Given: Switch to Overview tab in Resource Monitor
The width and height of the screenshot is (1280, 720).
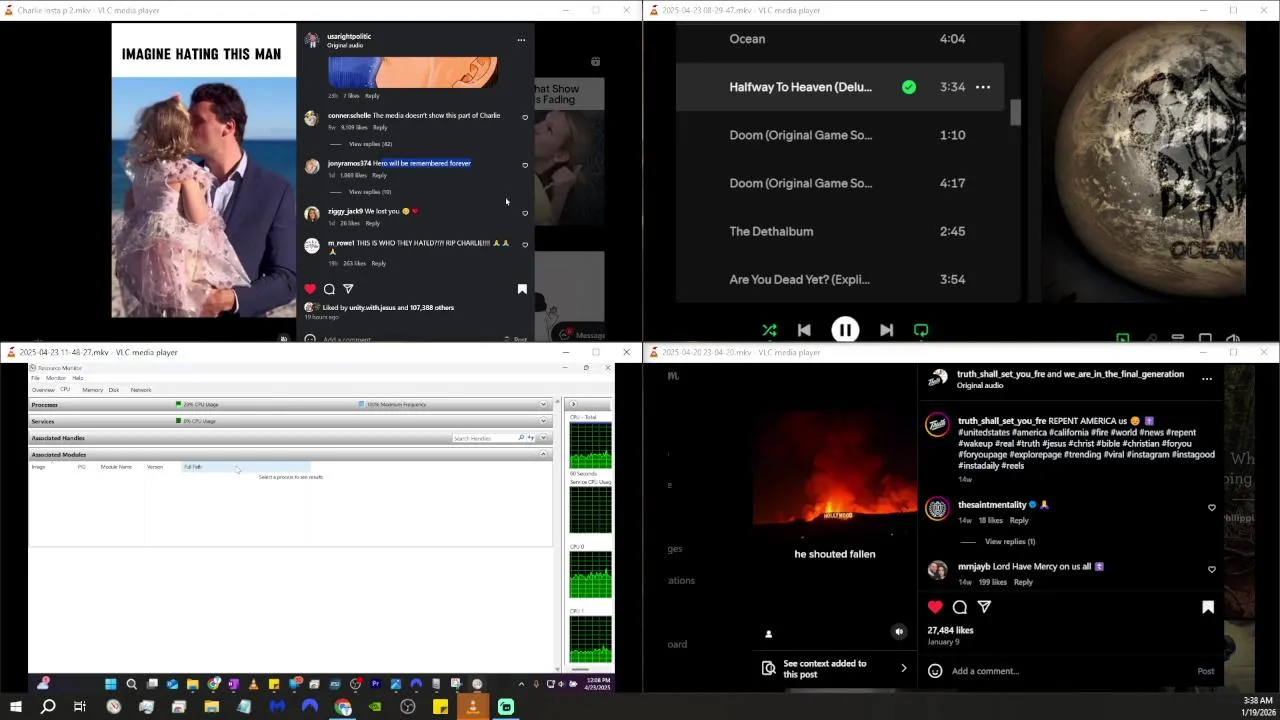Looking at the screenshot, I should [x=43, y=390].
